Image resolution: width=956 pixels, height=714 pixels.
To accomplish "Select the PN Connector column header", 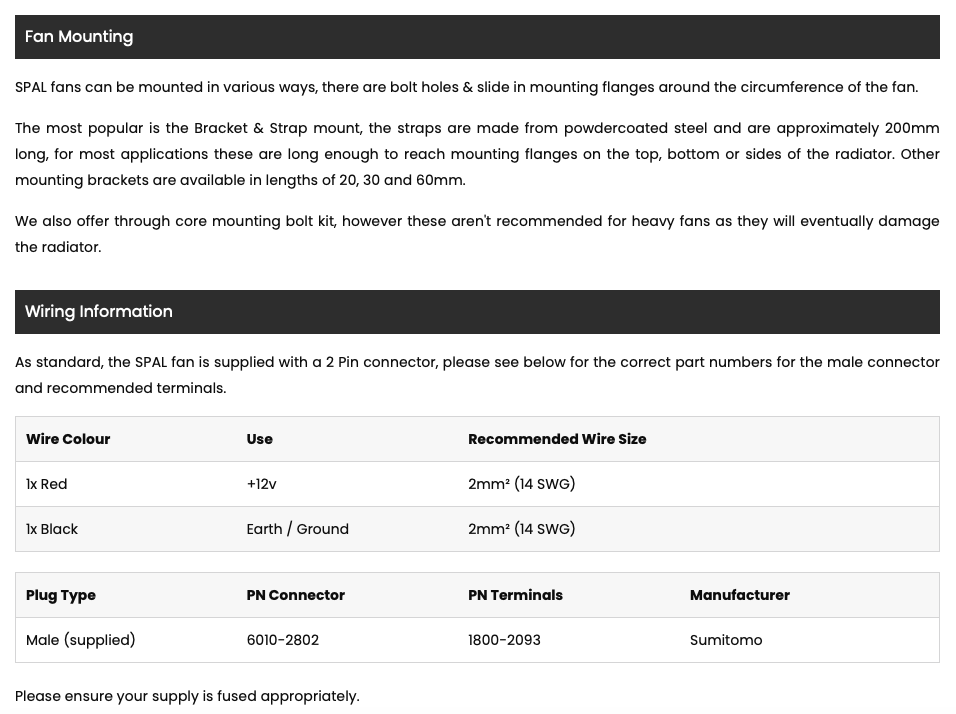I will (x=295, y=595).
